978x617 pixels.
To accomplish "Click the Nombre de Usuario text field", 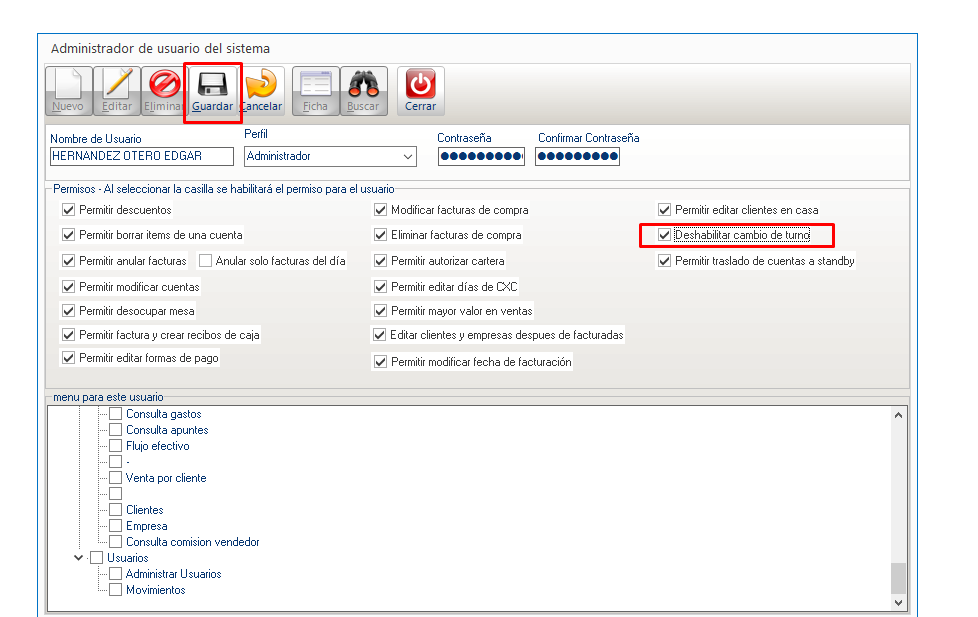I will tap(141, 157).
